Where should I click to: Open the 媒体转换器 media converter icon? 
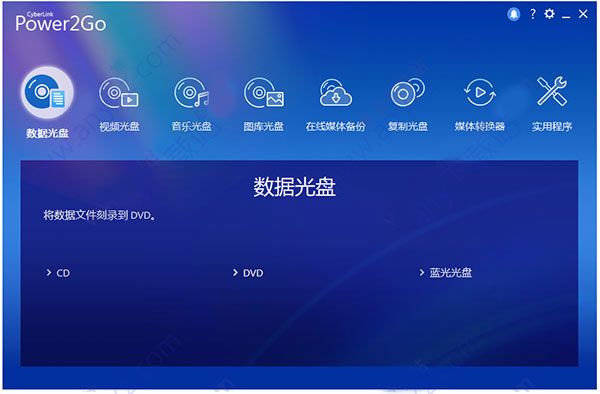pyautogui.click(x=479, y=93)
